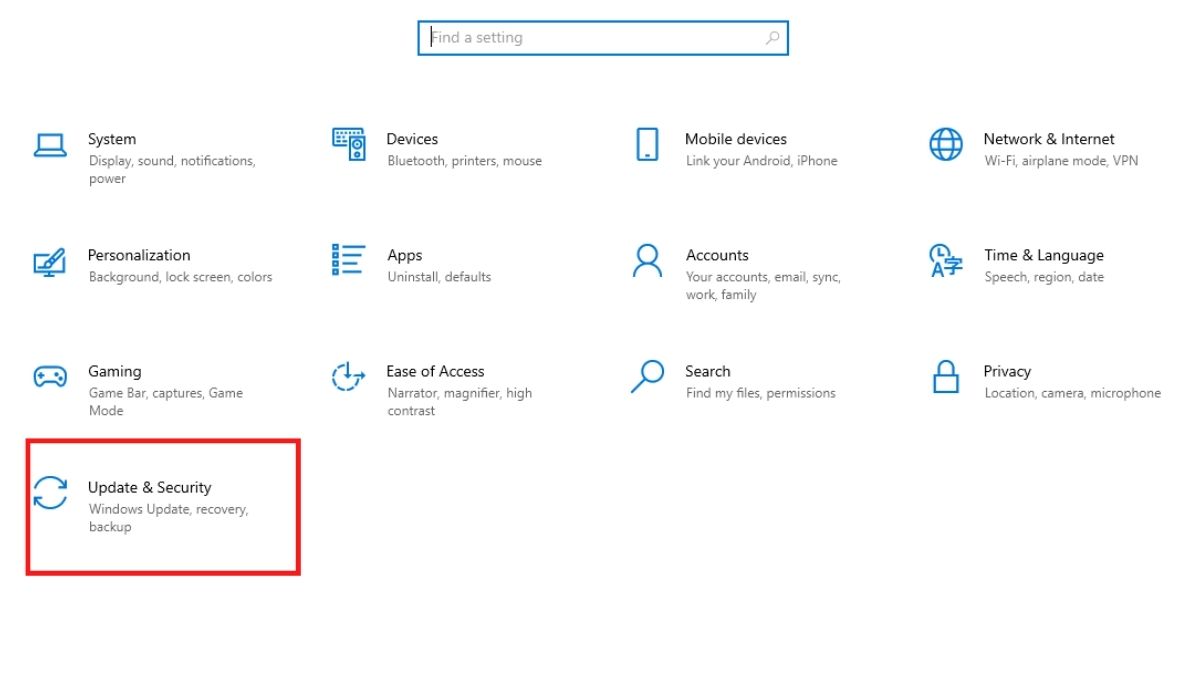Click the Accounts person icon
1200x675 pixels.
(647, 260)
